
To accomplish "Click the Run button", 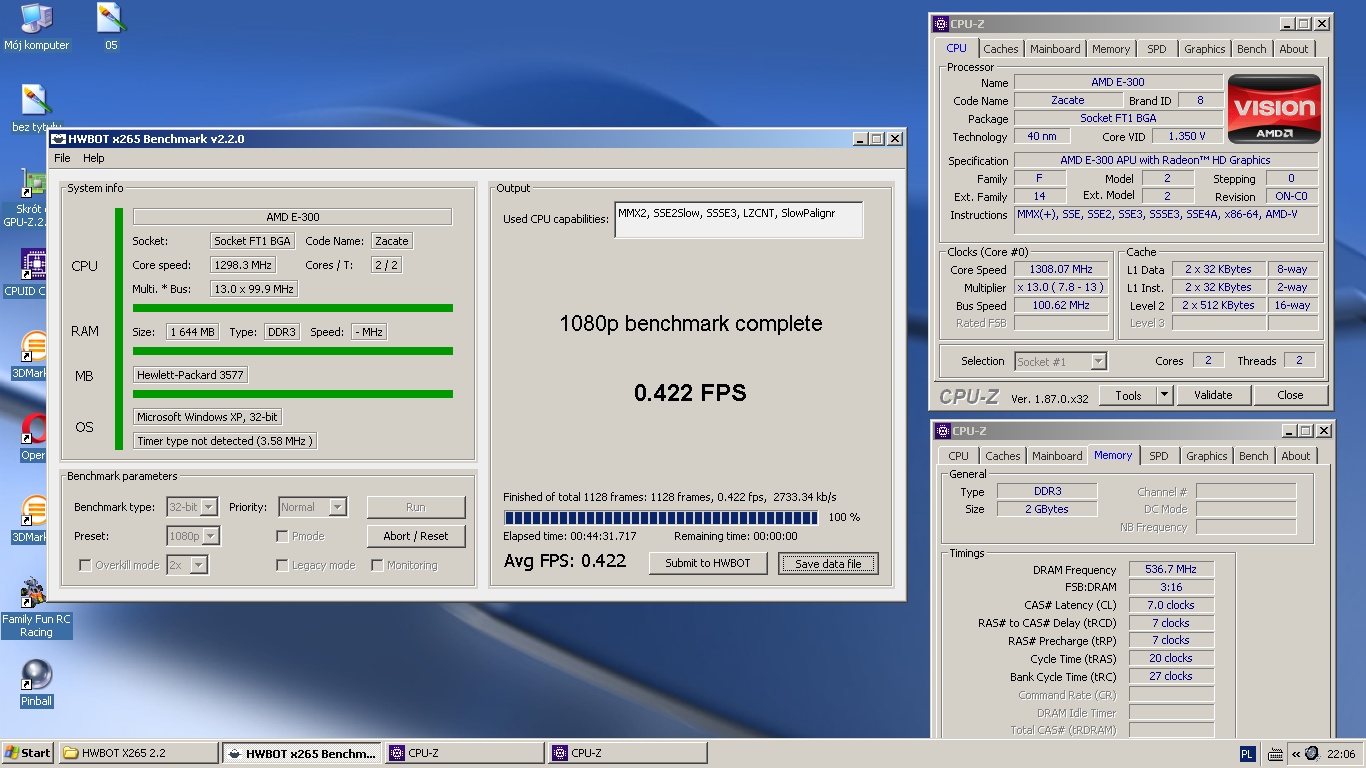I will click(x=416, y=507).
